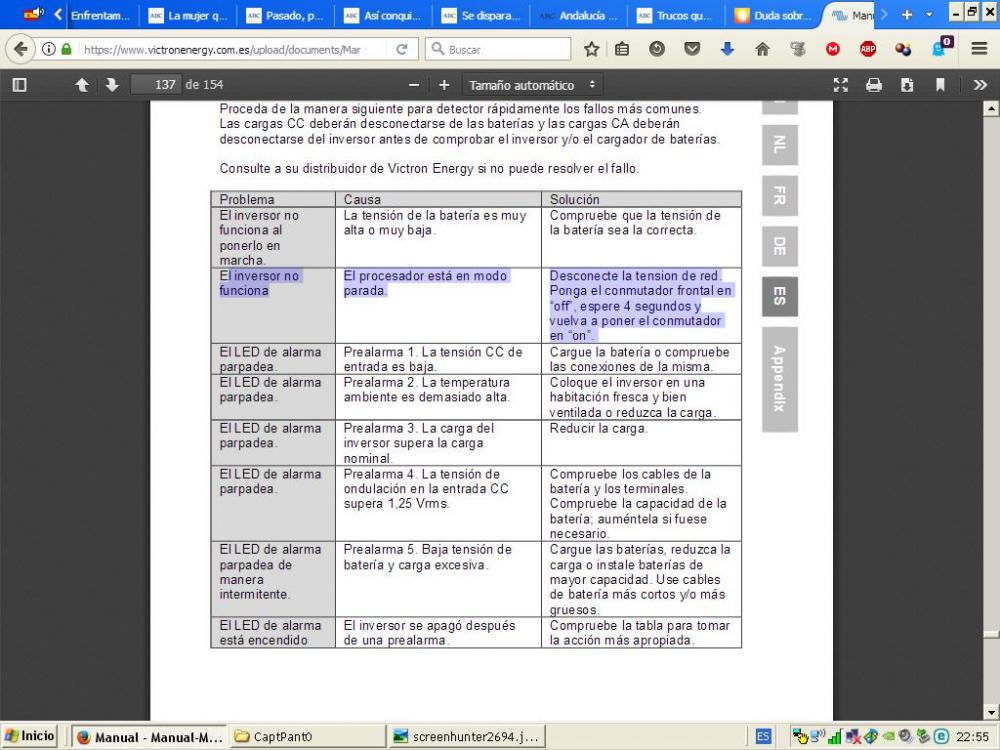Switch to the Trucos qu... tab

point(677,15)
